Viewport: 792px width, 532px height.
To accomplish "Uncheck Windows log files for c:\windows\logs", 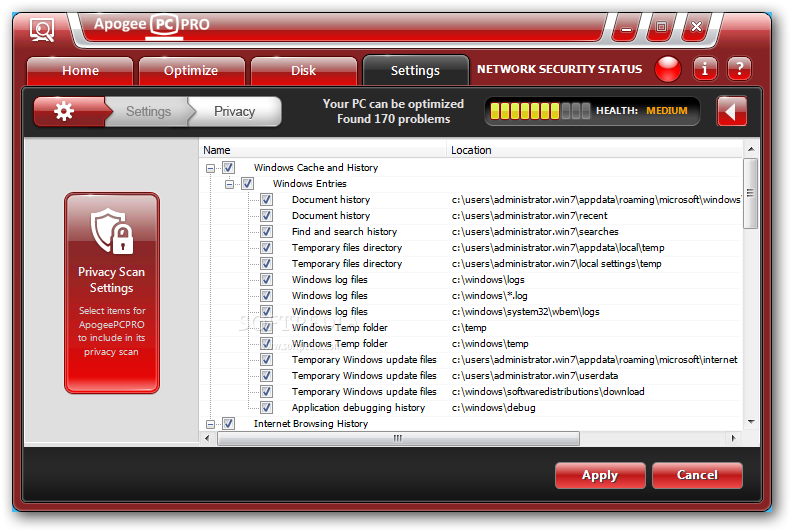I will point(266,279).
